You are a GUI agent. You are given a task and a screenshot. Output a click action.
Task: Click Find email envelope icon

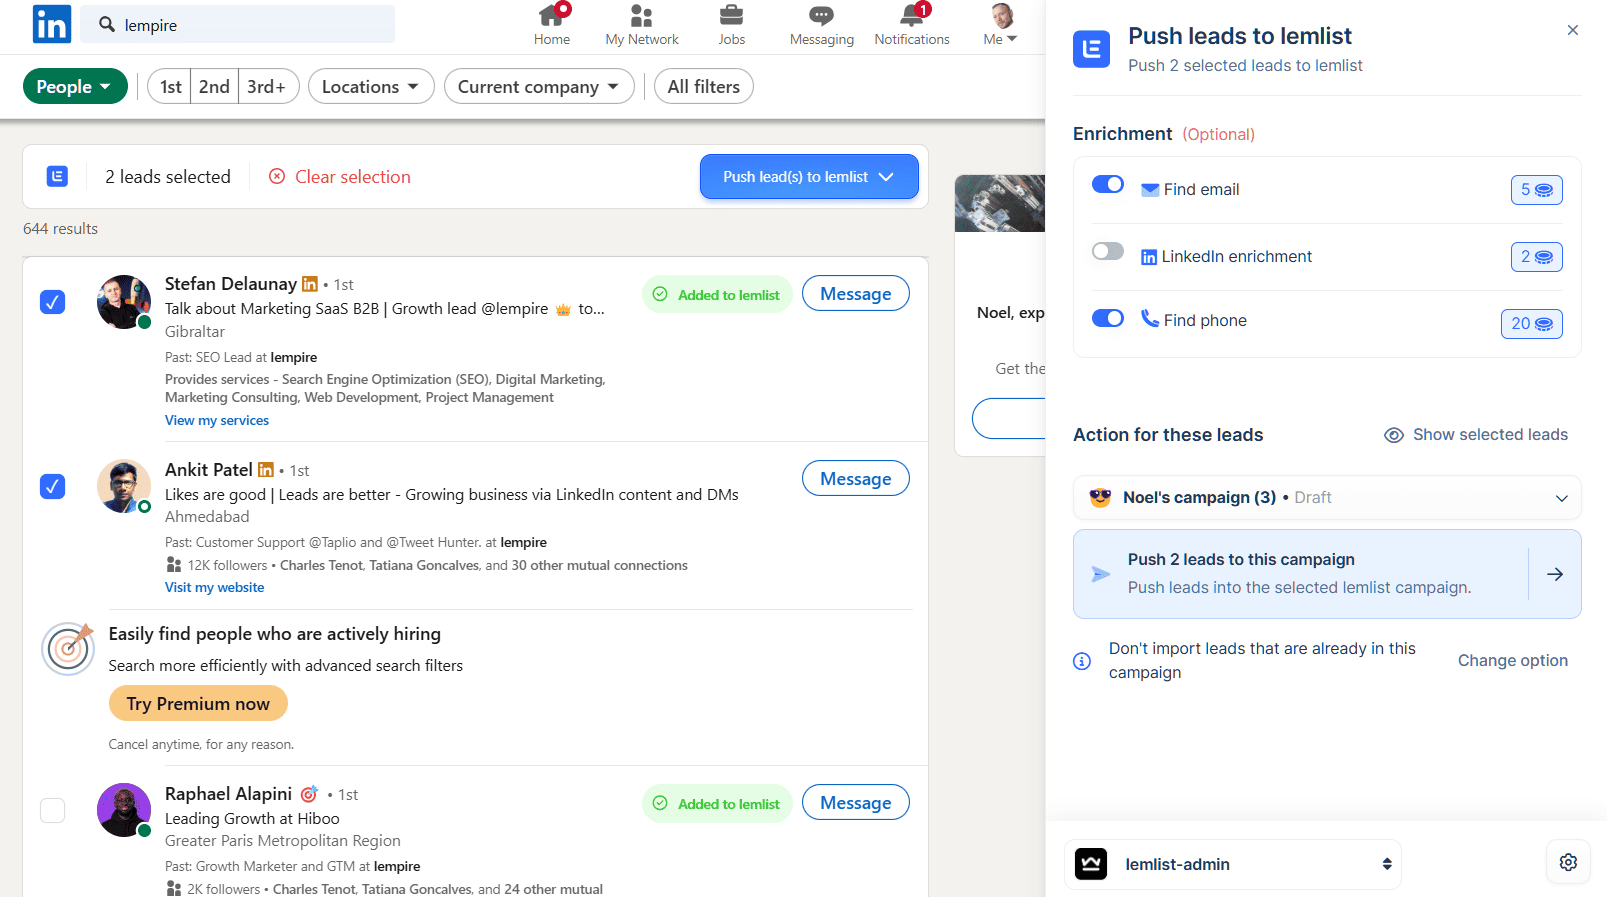tap(1150, 190)
